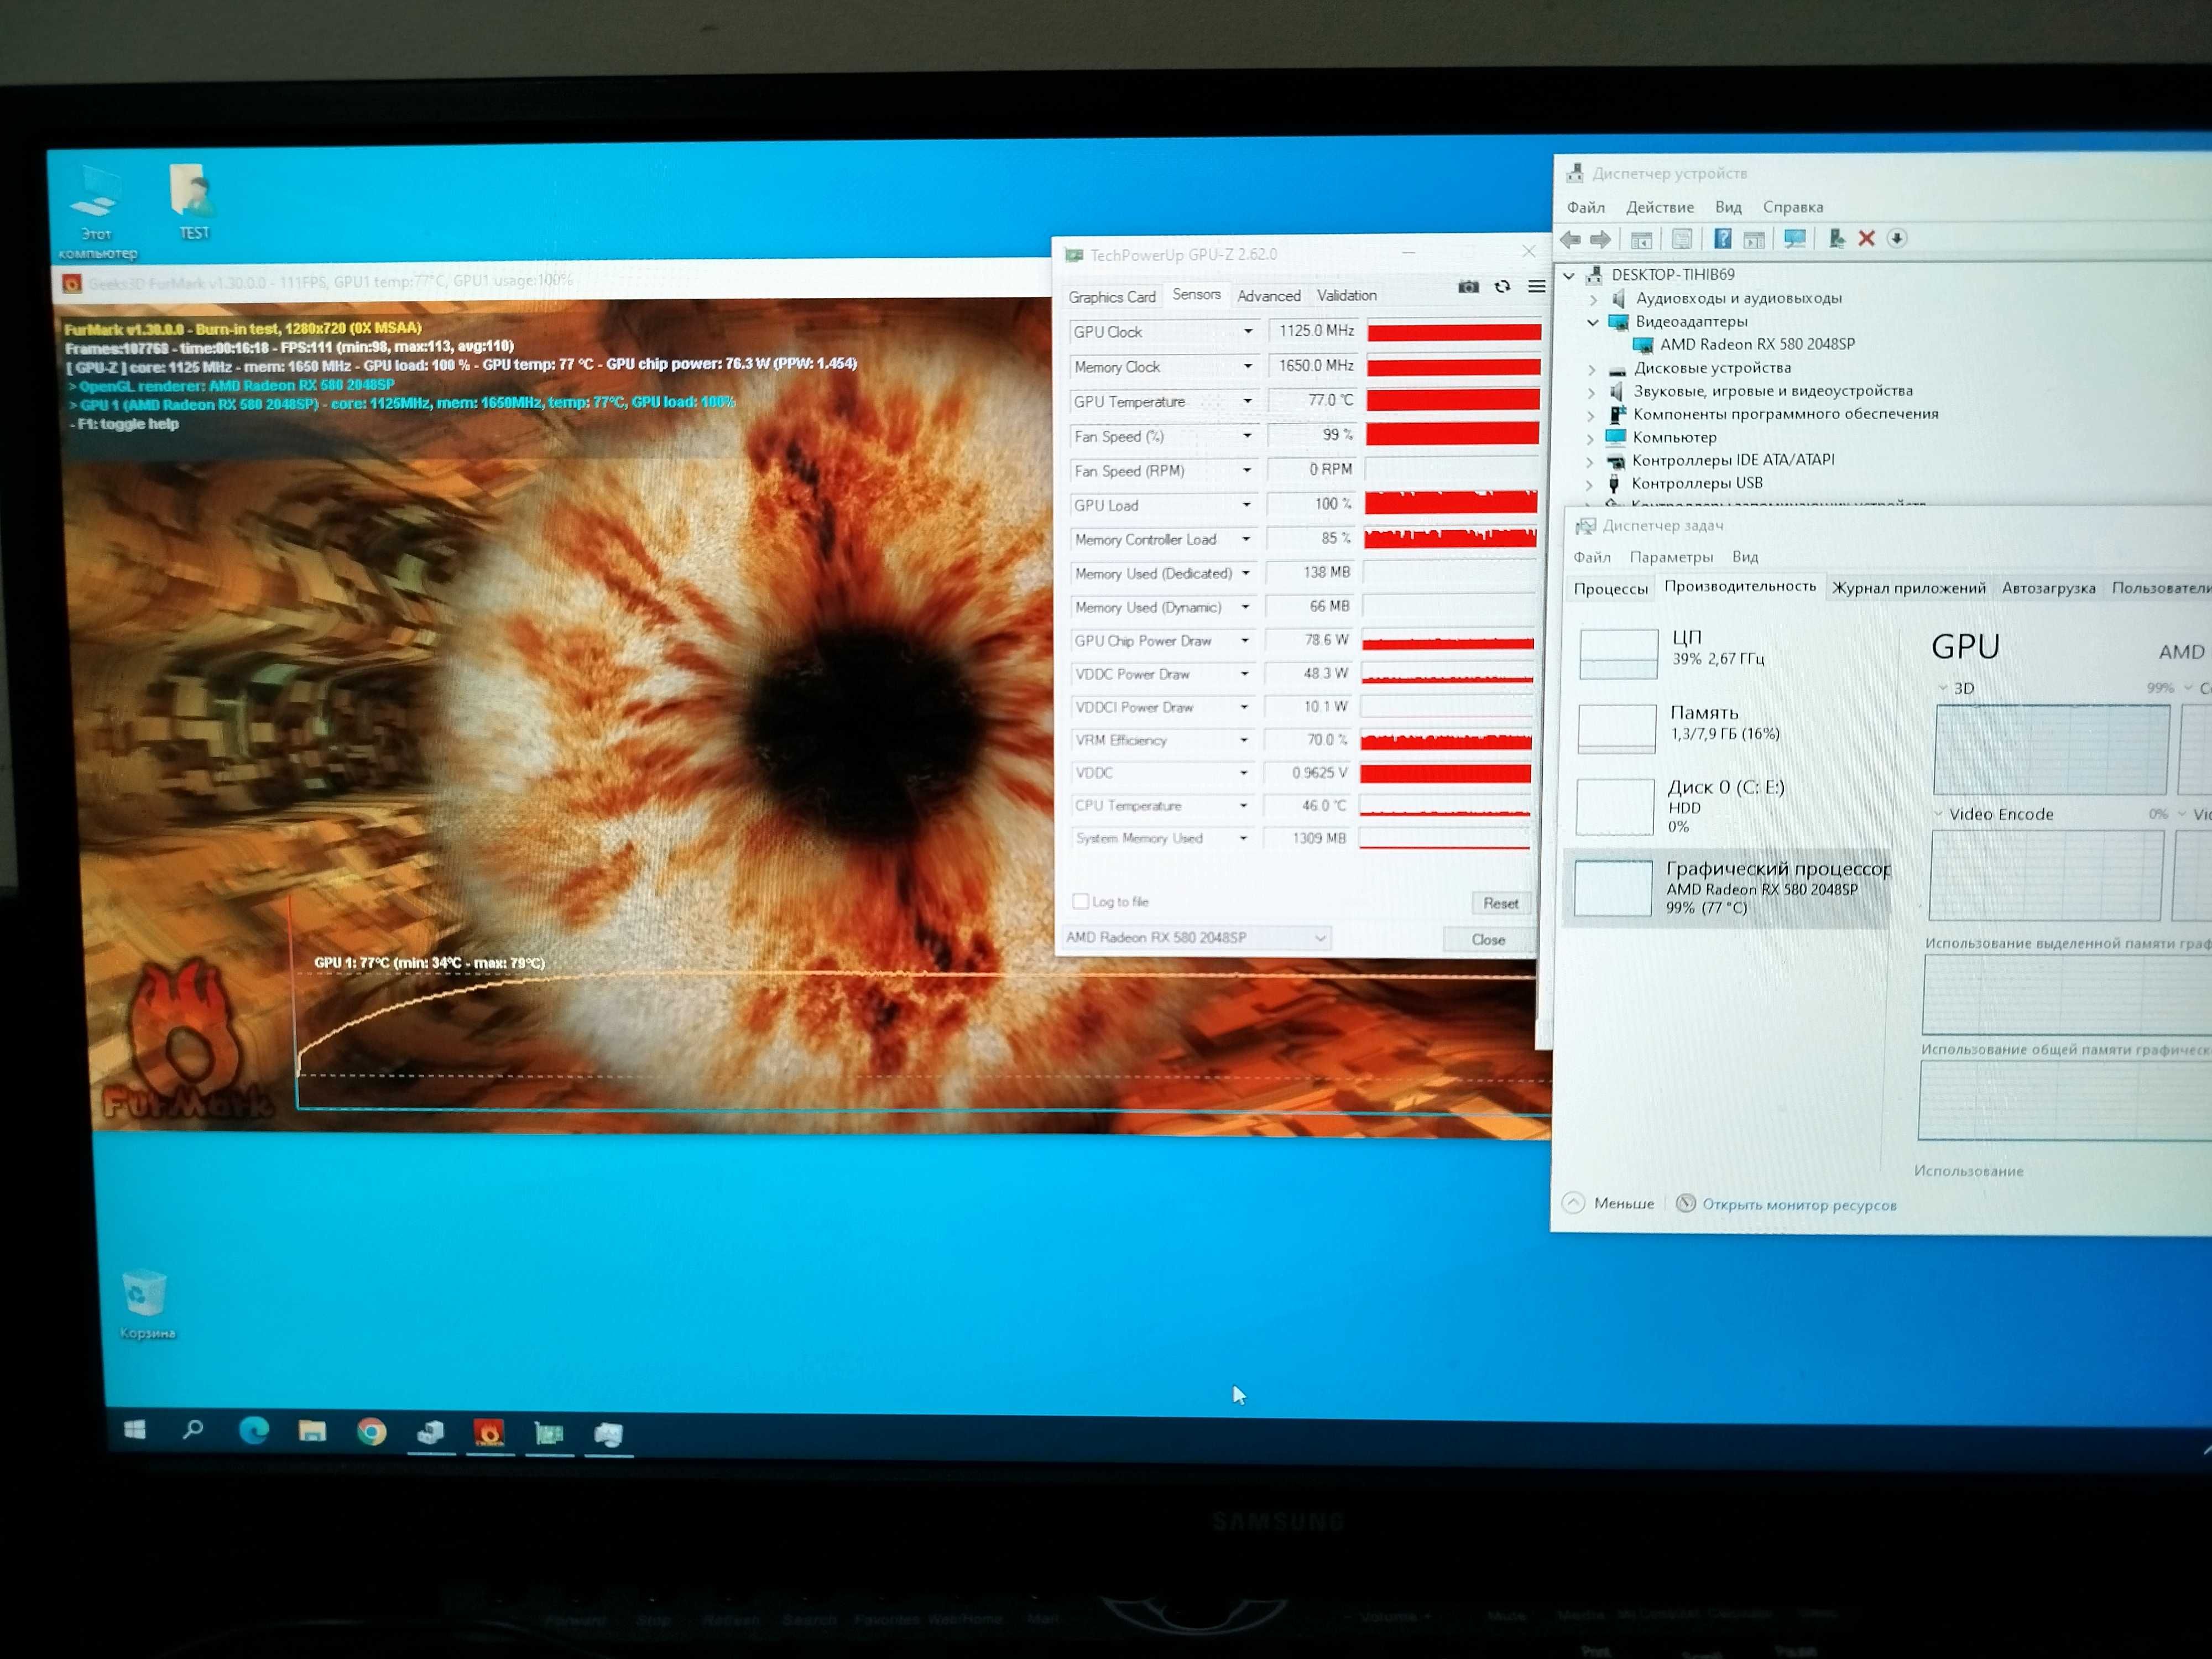The height and width of the screenshot is (1659, 2212).
Task: Open Журнал приложений tab in Task Manager
Action: tap(1908, 588)
